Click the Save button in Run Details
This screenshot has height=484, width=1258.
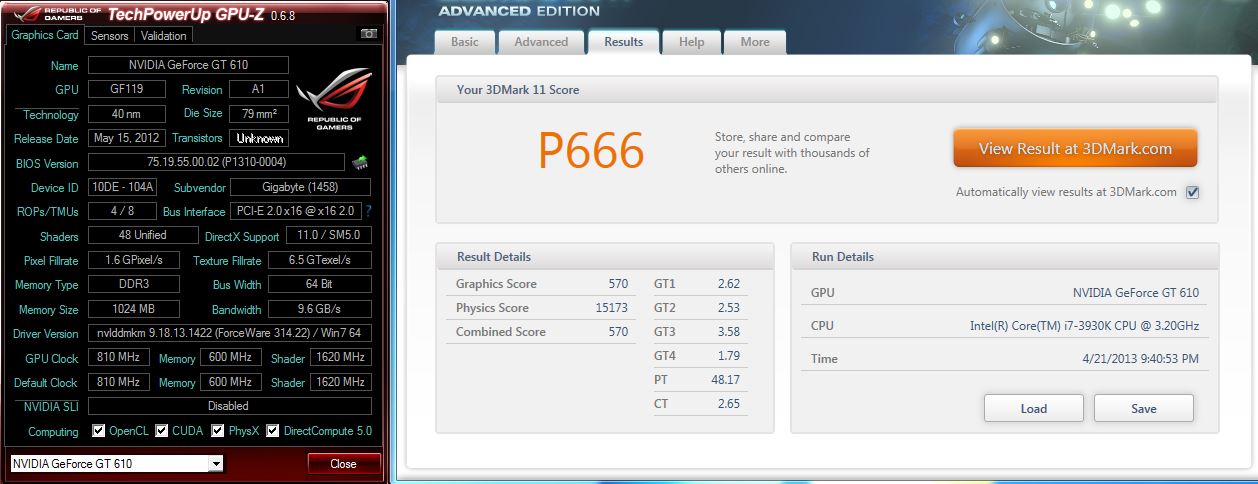(x=1144, y=408)
